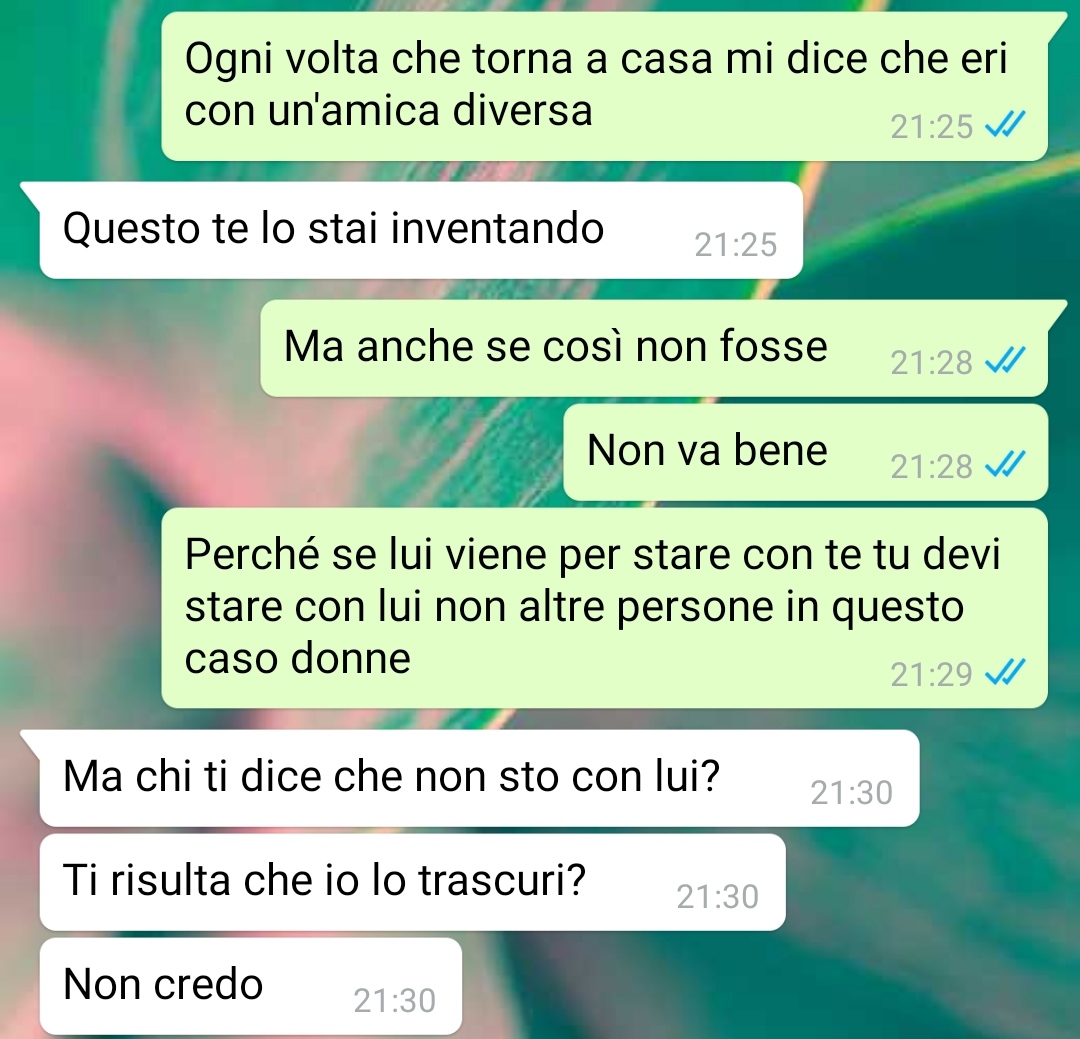Tap the read receipt ticks at 21:29
This screenshot has width=1080, height=1039.
click(1005, 672)
